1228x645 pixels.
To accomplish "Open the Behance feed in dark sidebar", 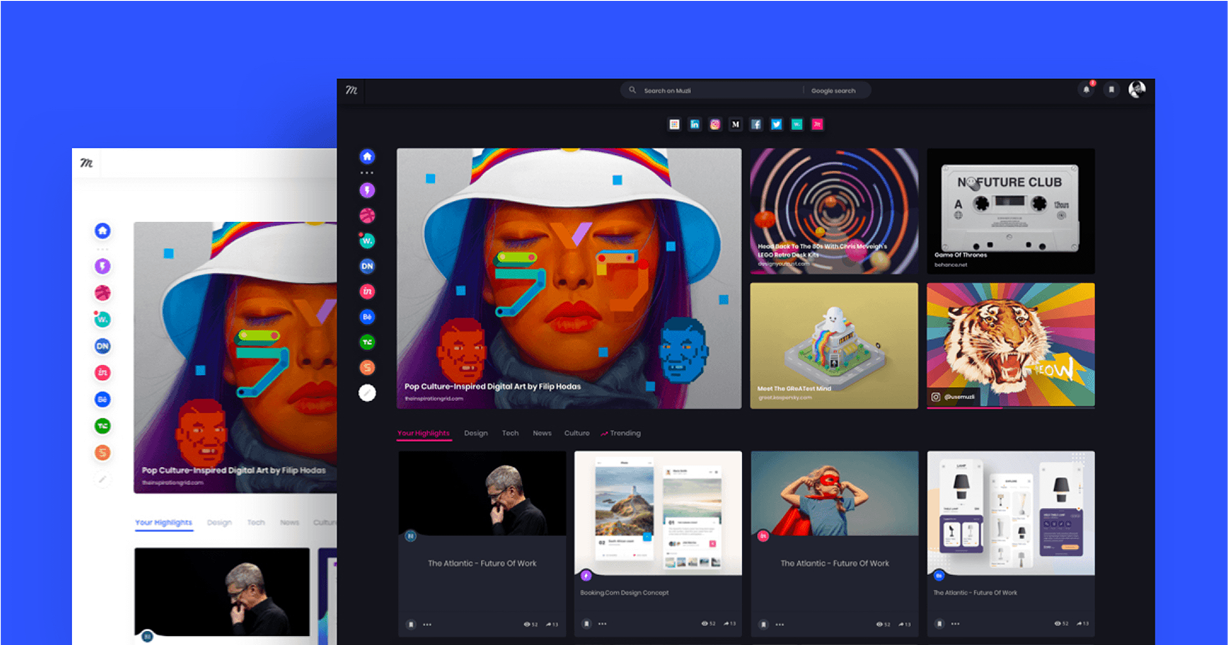I will [x=367, y=317].
